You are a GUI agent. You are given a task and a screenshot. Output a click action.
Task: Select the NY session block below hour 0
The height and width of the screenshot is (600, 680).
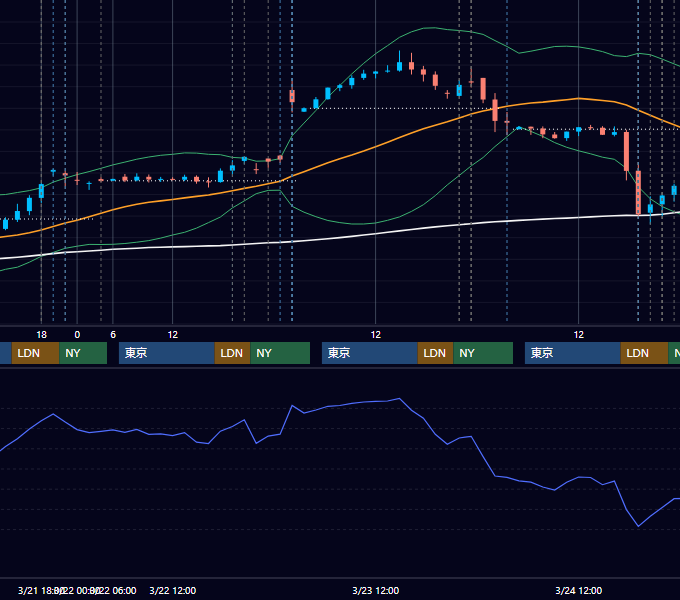83,353
